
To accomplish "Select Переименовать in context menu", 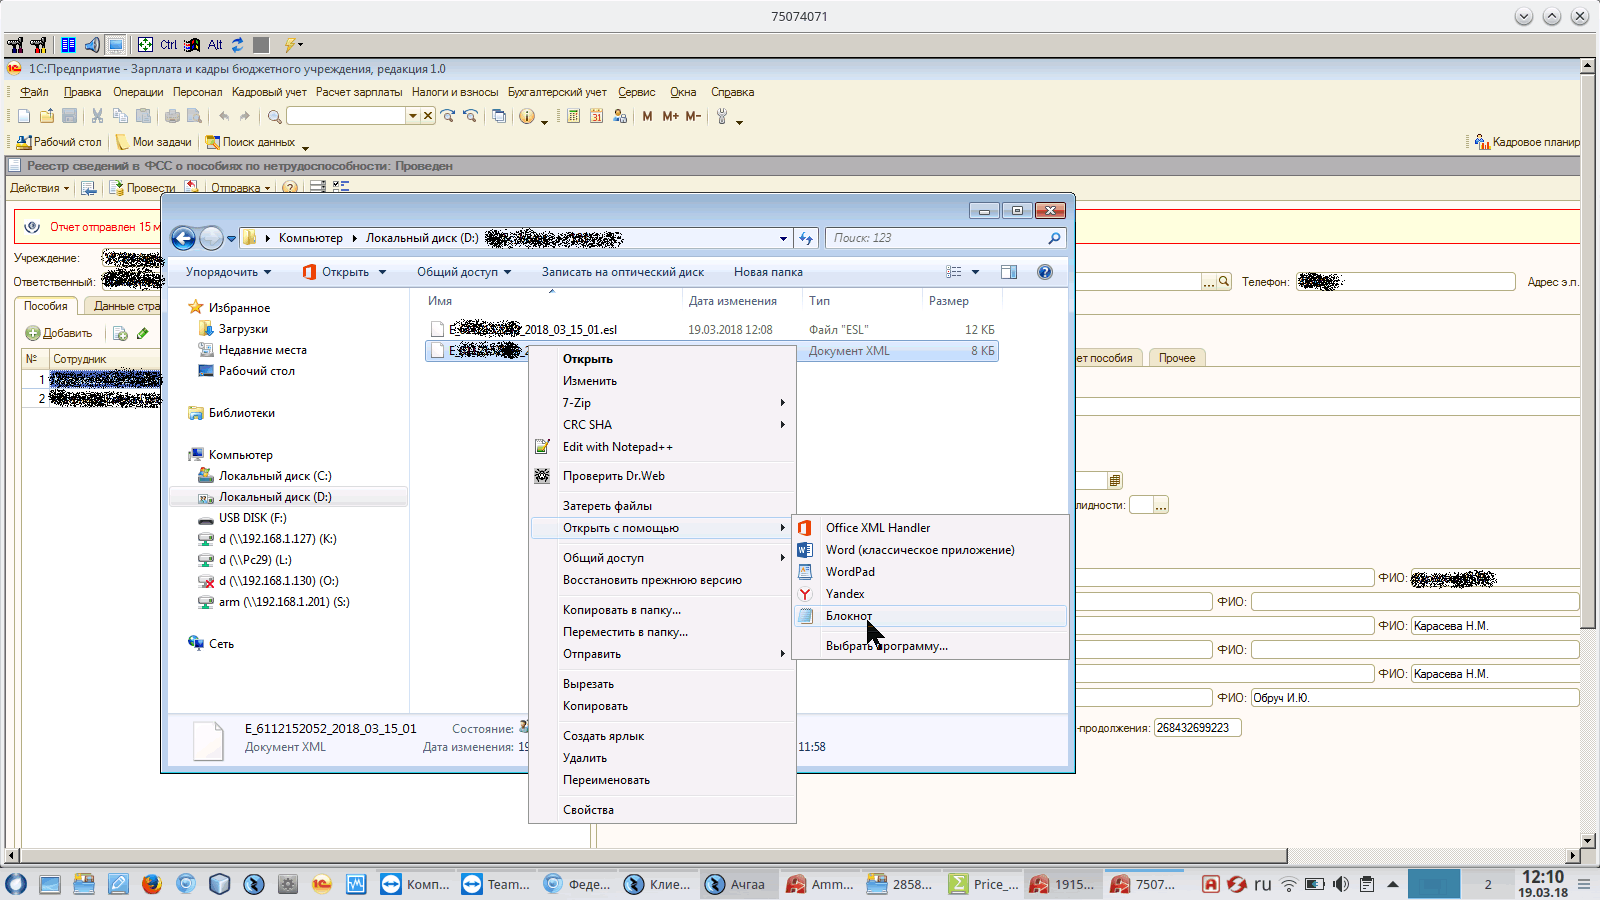I will [663, 780].
